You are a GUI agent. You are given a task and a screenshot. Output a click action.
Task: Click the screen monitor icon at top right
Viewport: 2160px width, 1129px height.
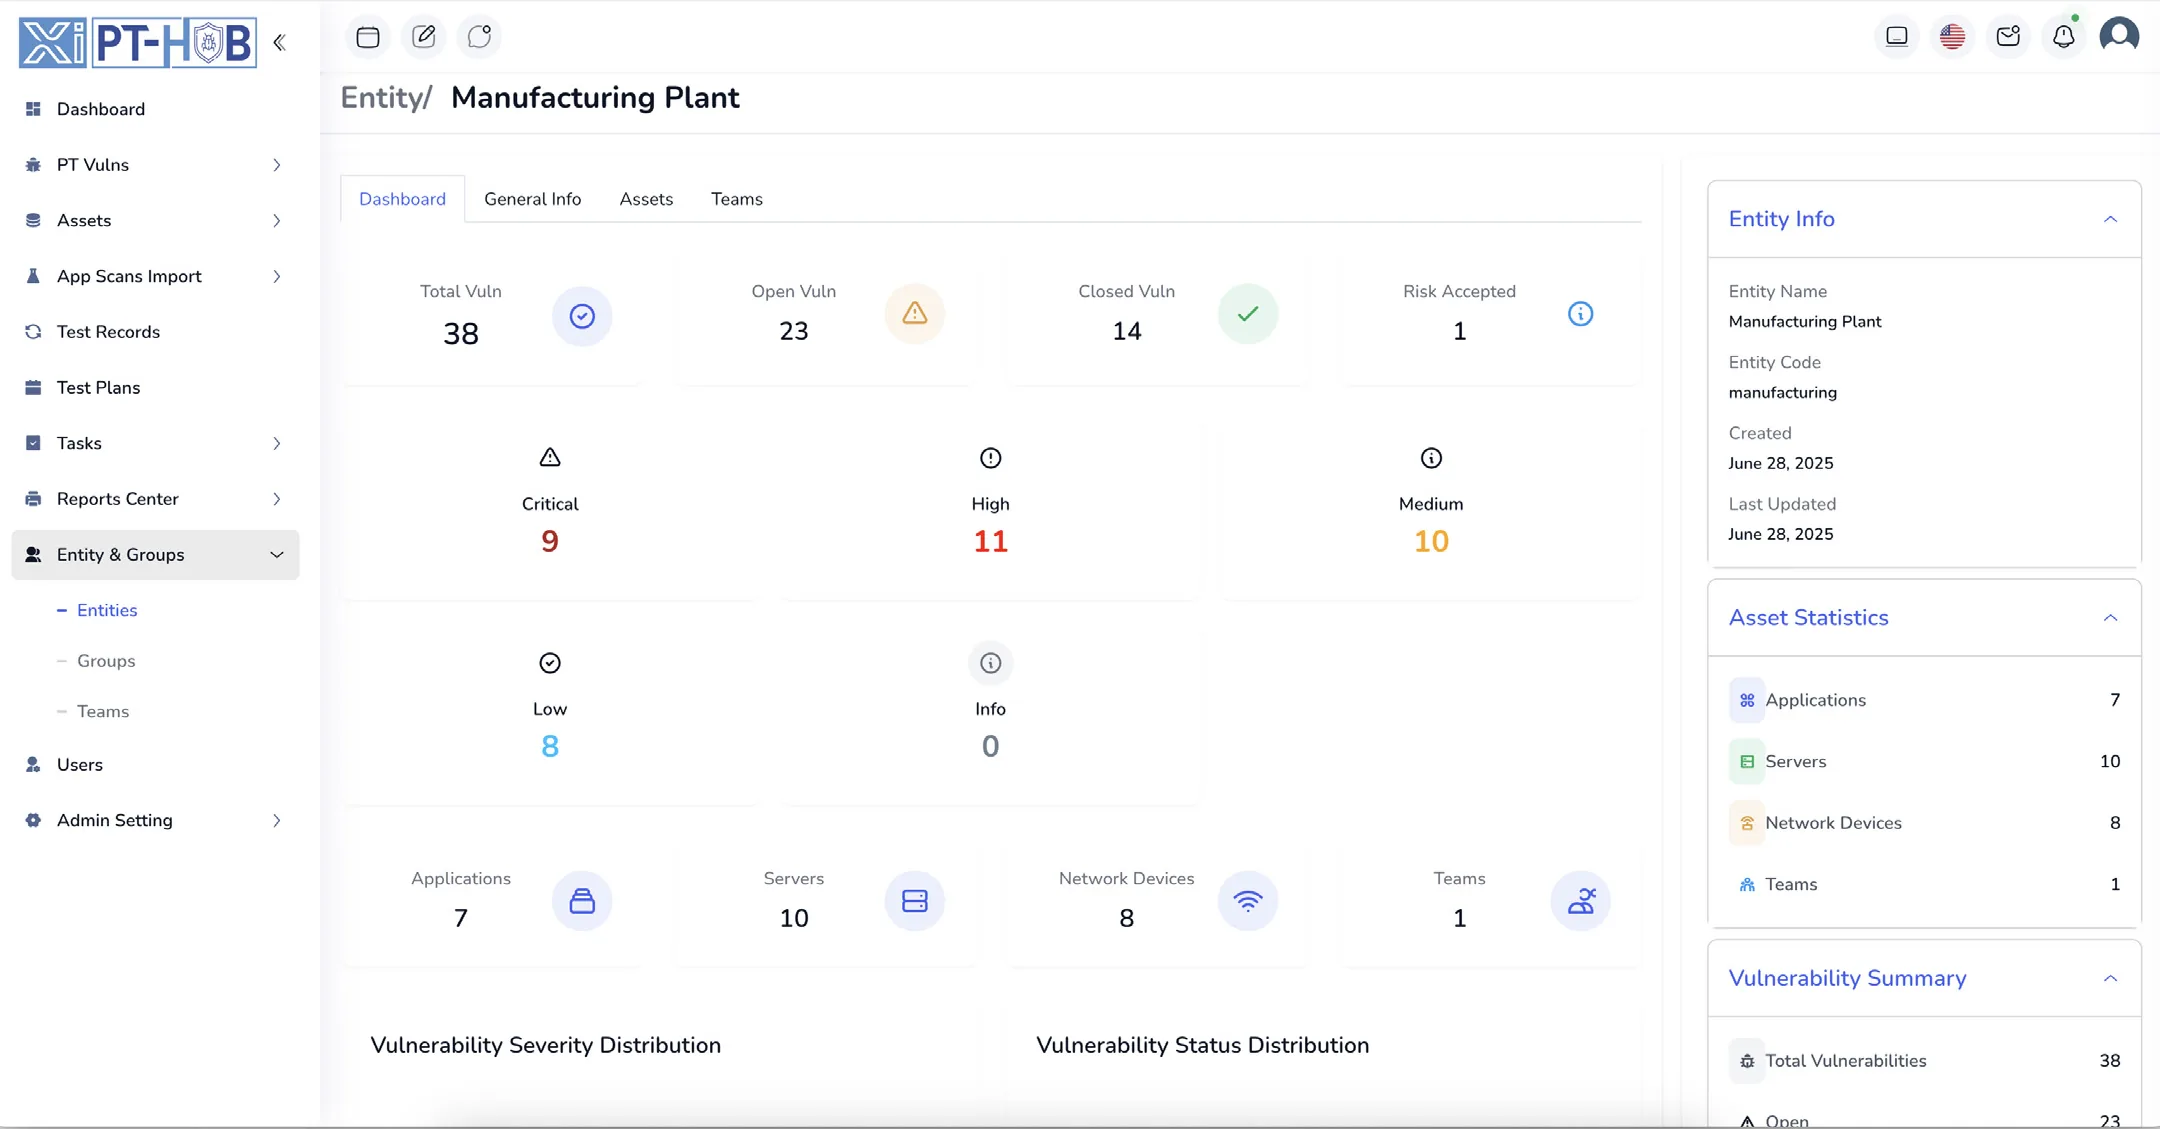(x=1897, y=37)
